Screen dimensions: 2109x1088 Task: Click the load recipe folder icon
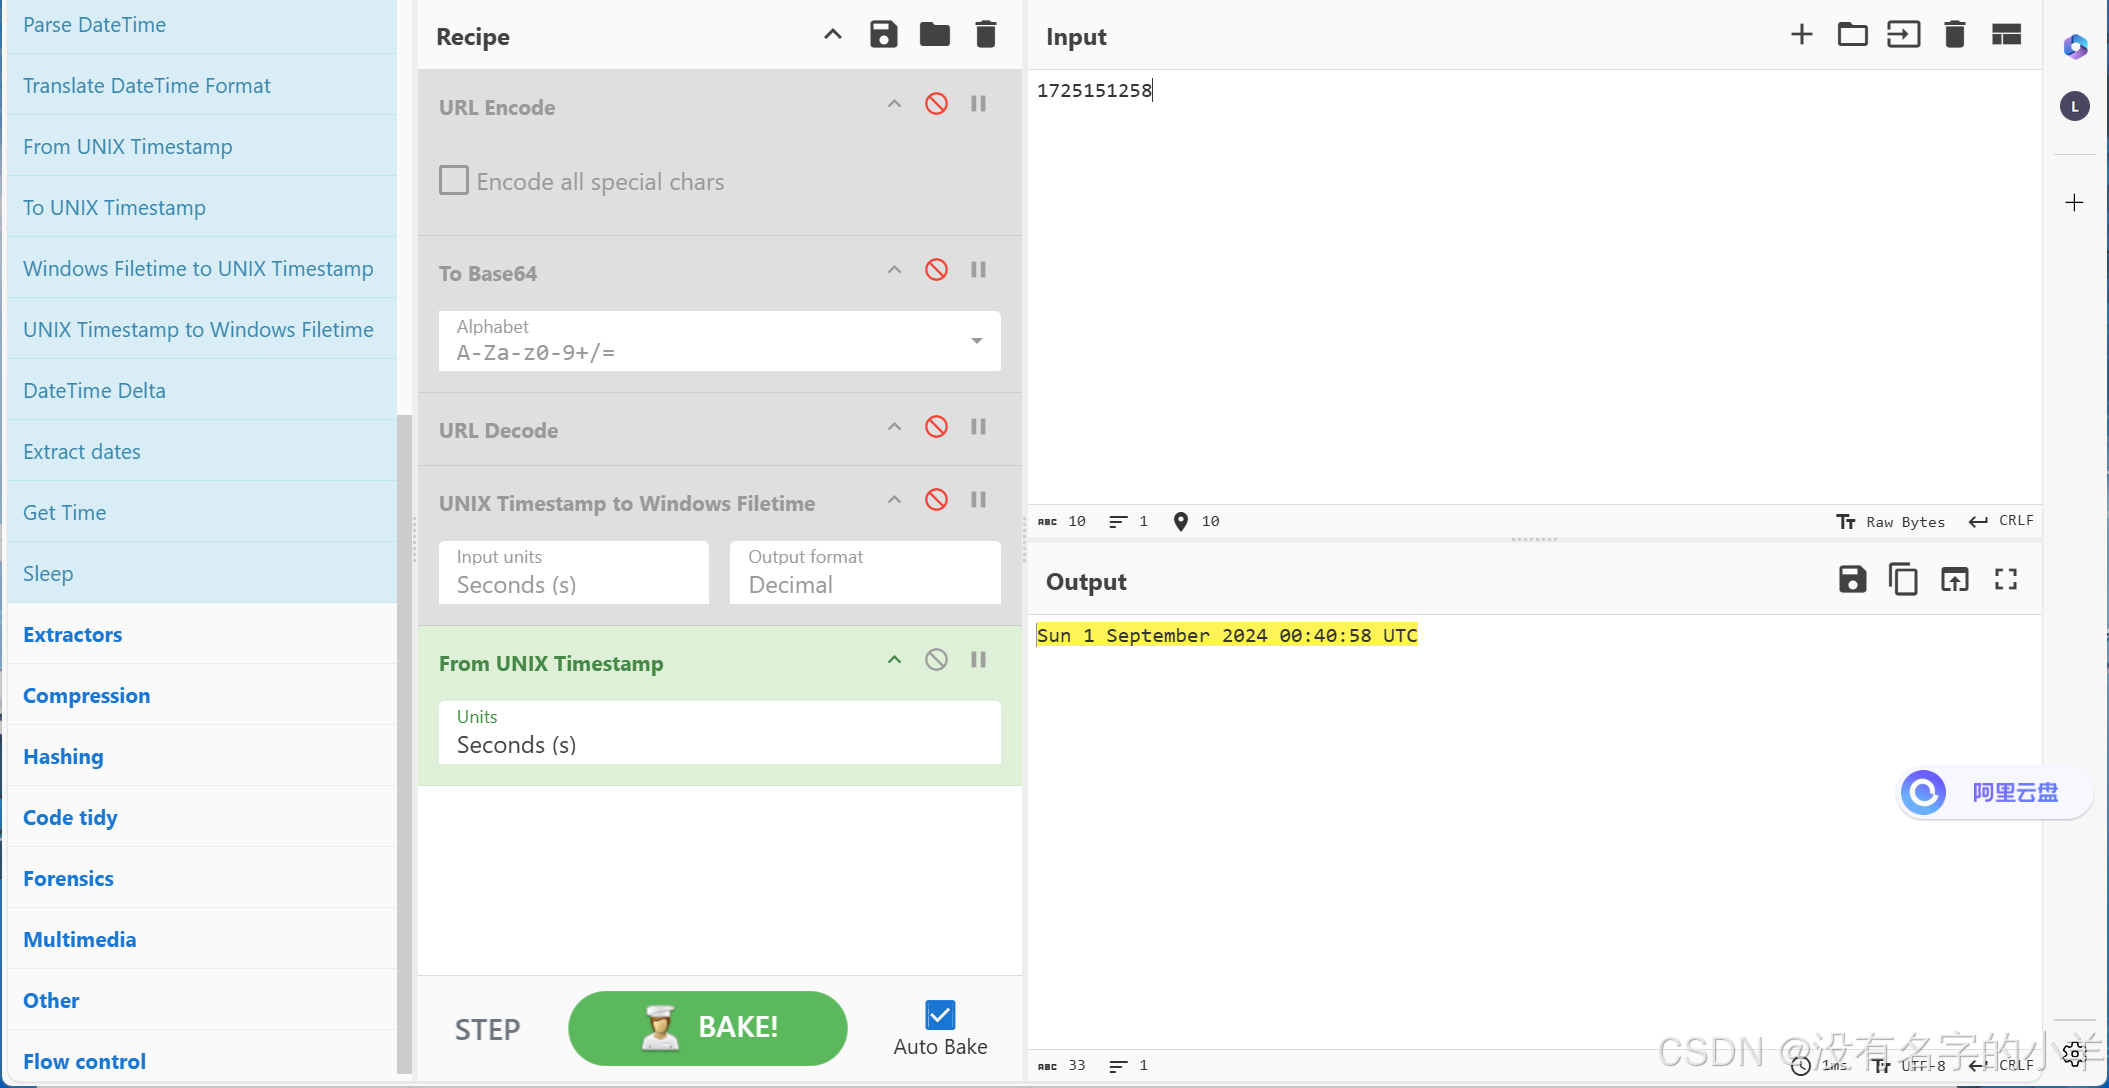click(x=934, y=35)
